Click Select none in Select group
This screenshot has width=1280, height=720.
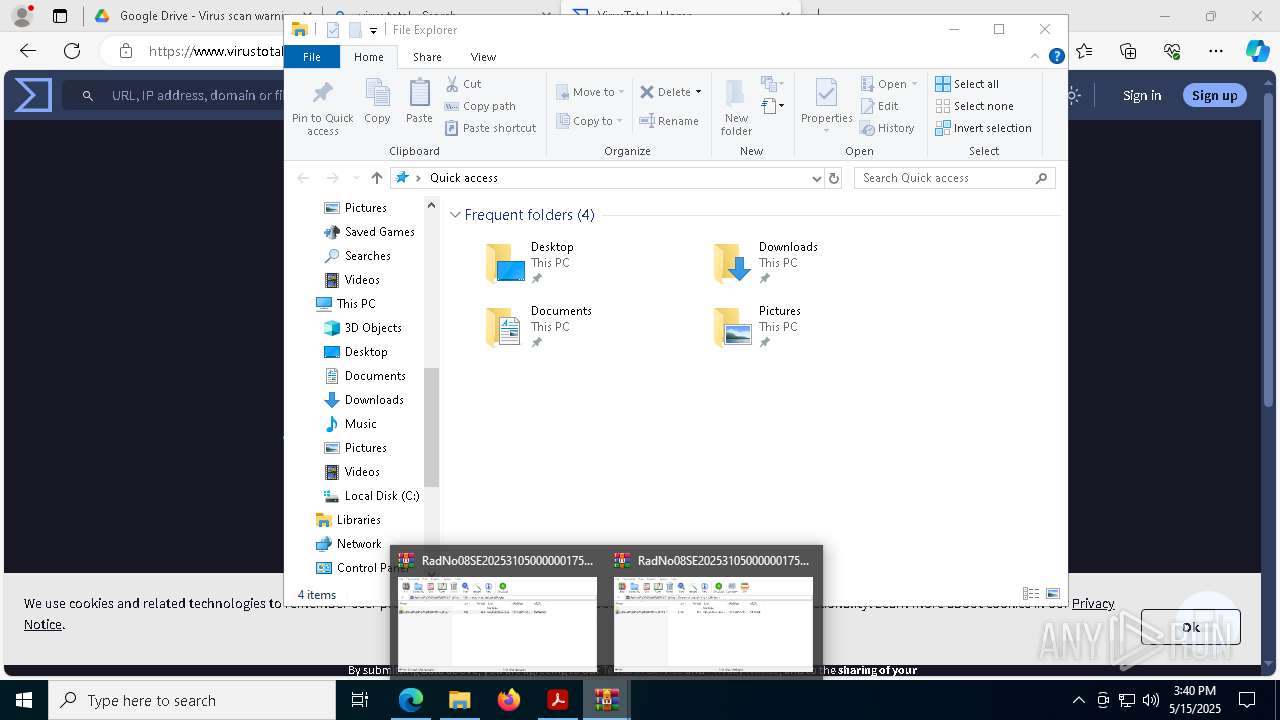coord(974,106)
